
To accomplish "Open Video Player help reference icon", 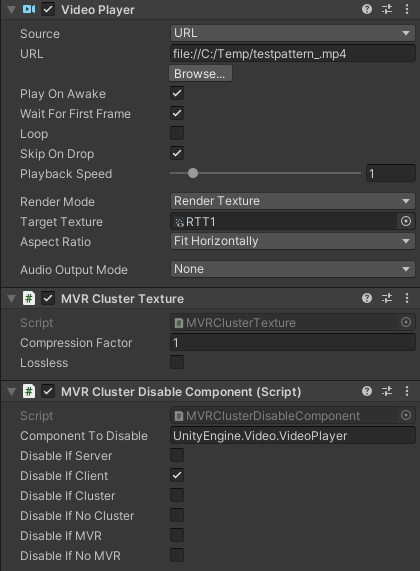I will point(367,9).
